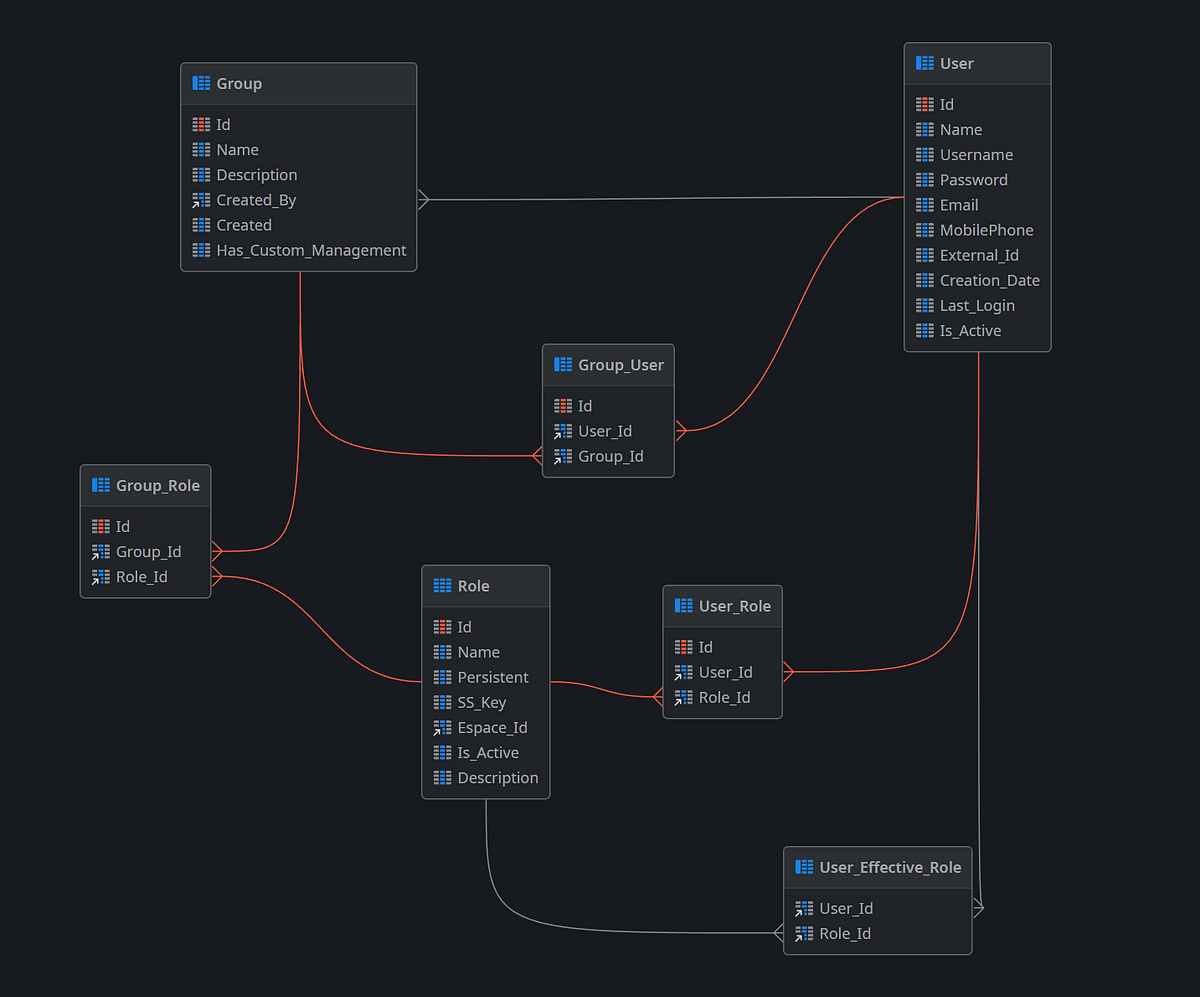Click the primary key icon beside User's Id field
The height and width of the screenshot is (997, 1200).
coord(923,104)
